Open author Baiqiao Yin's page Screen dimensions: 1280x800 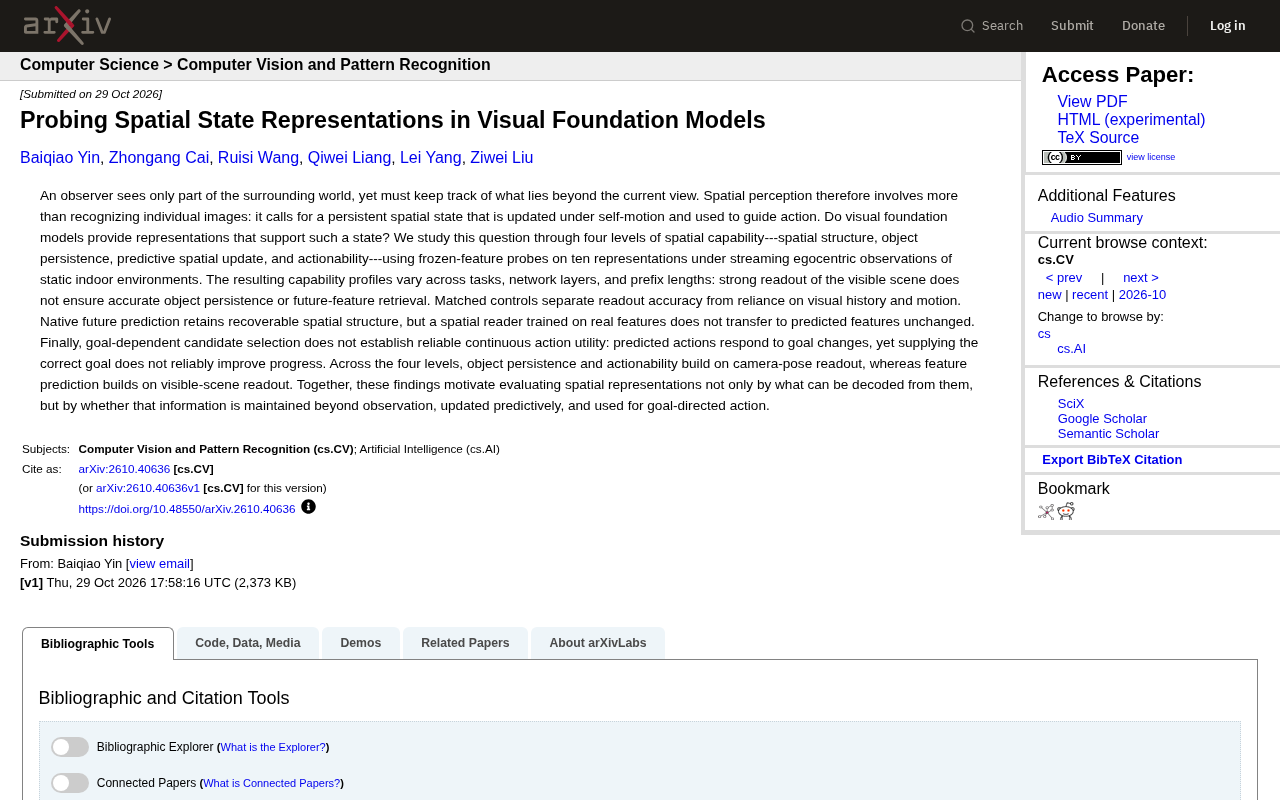pyautogui.click(x=60, y=158)
